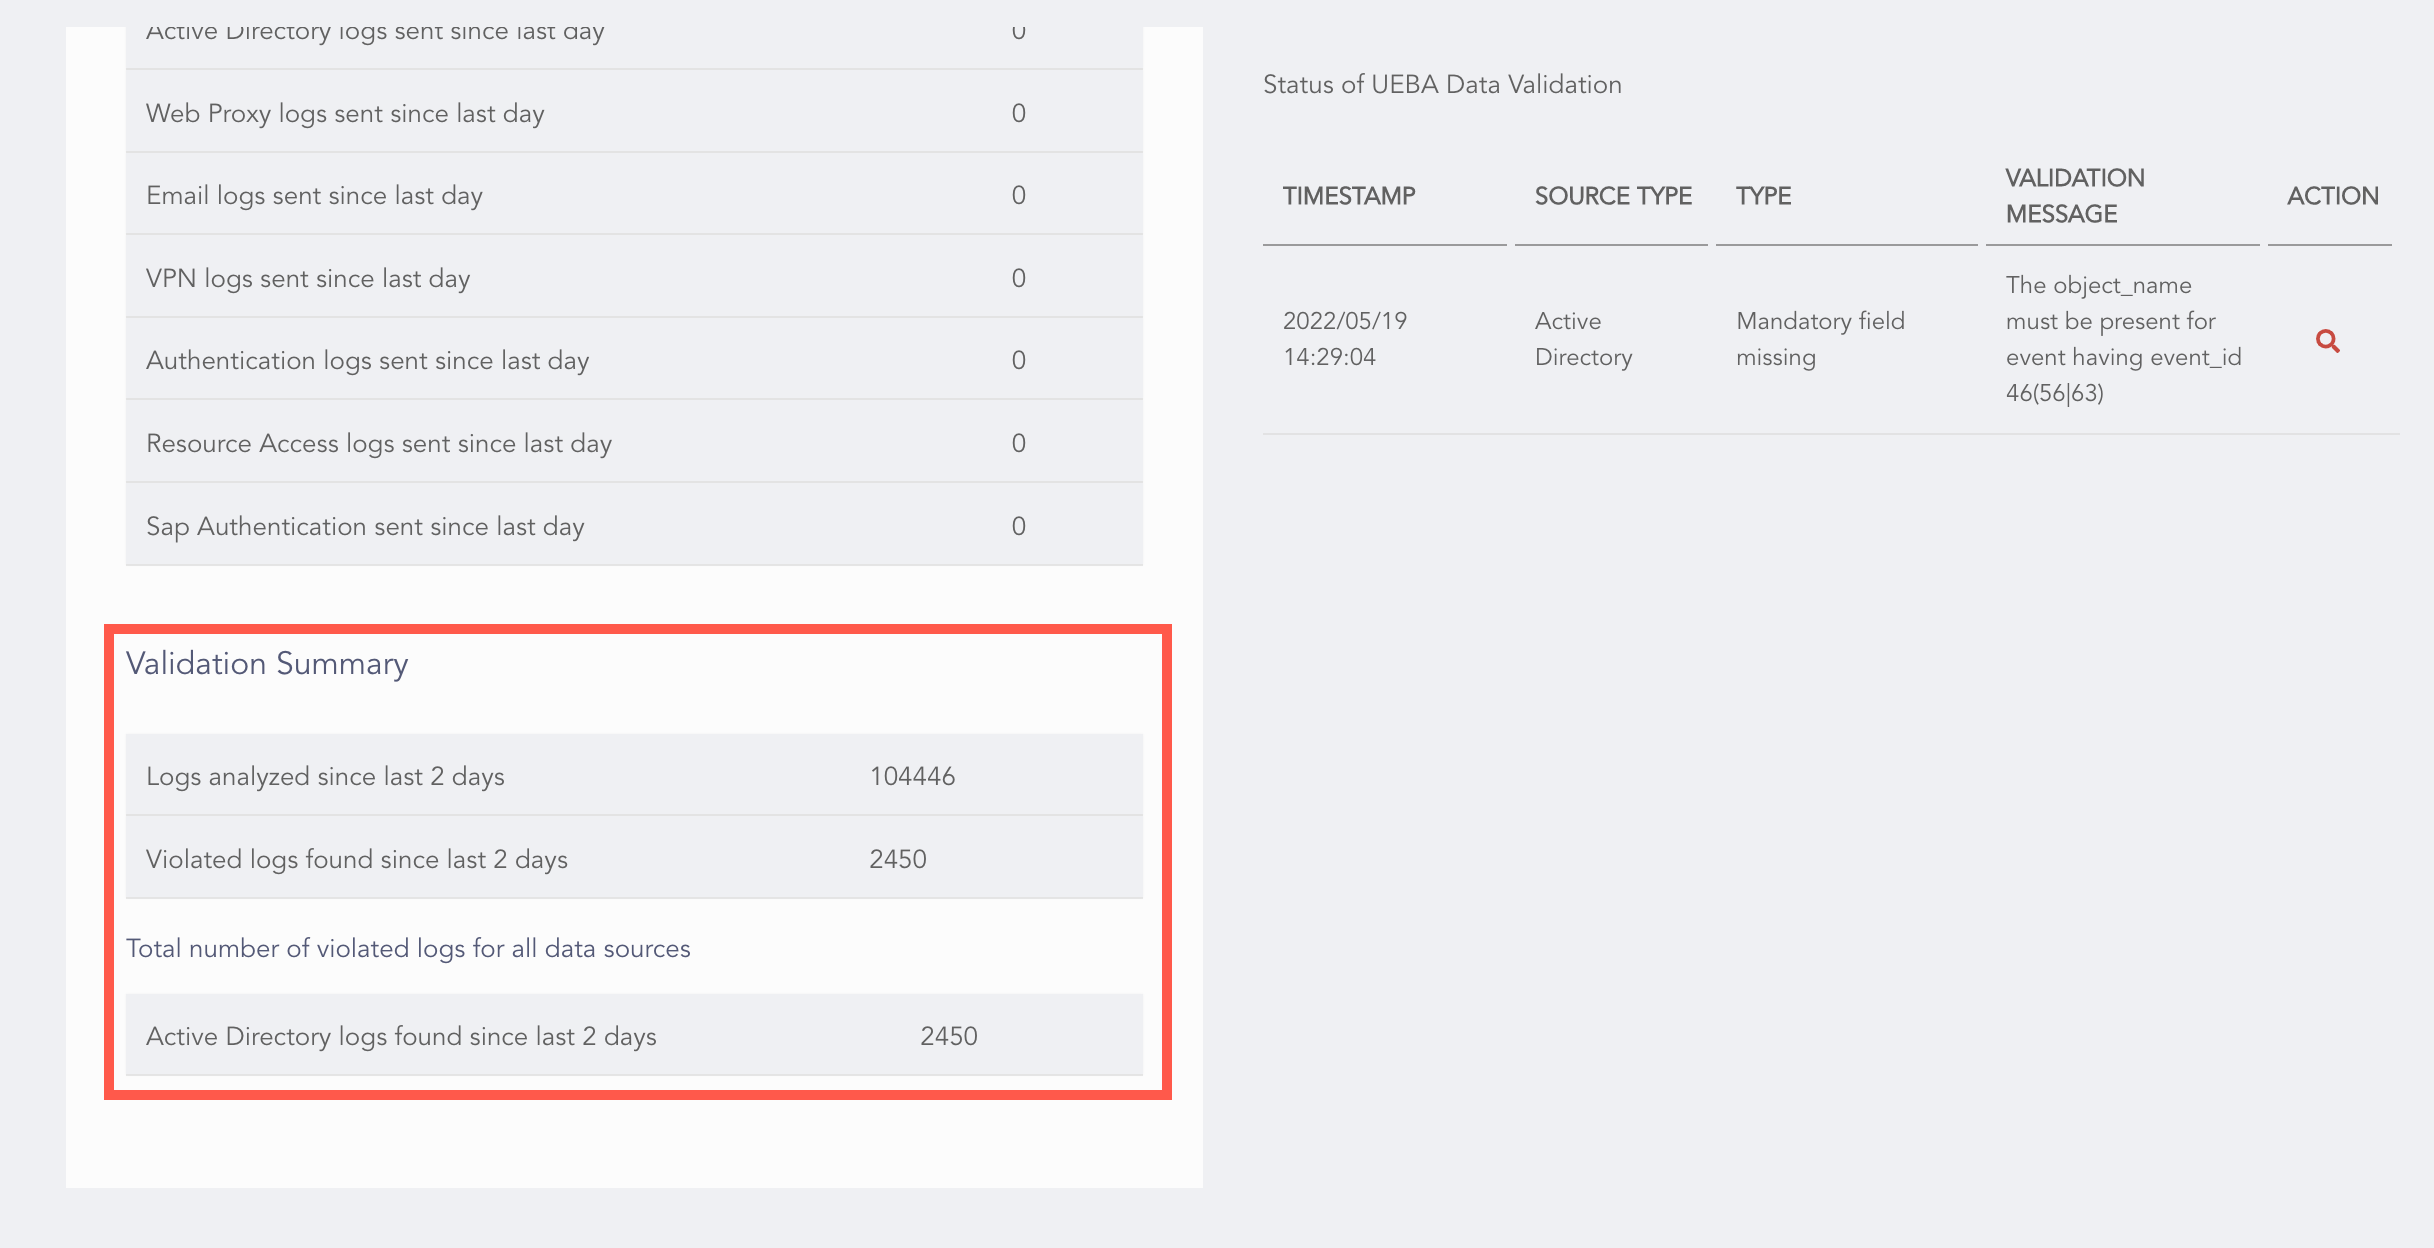This screenshot has height=1248, width=2434.
Task: Click the 2022/05/19 14:29:04 timestamp cell
Action: point(1344,339)
